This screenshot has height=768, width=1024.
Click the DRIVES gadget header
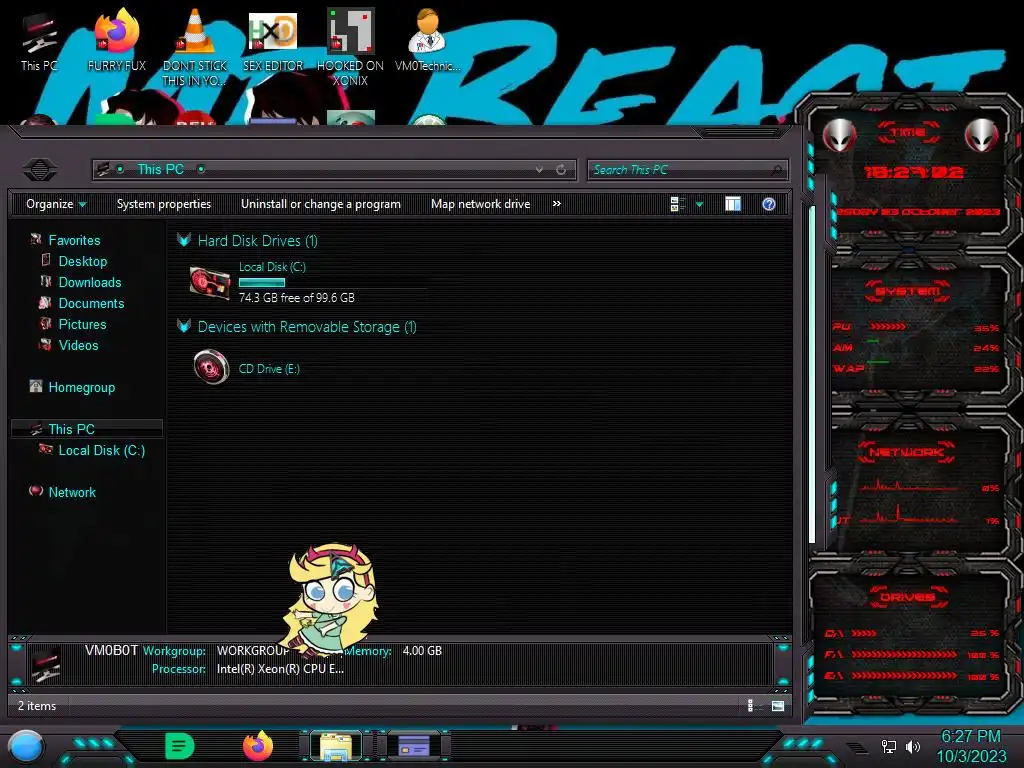907,597
